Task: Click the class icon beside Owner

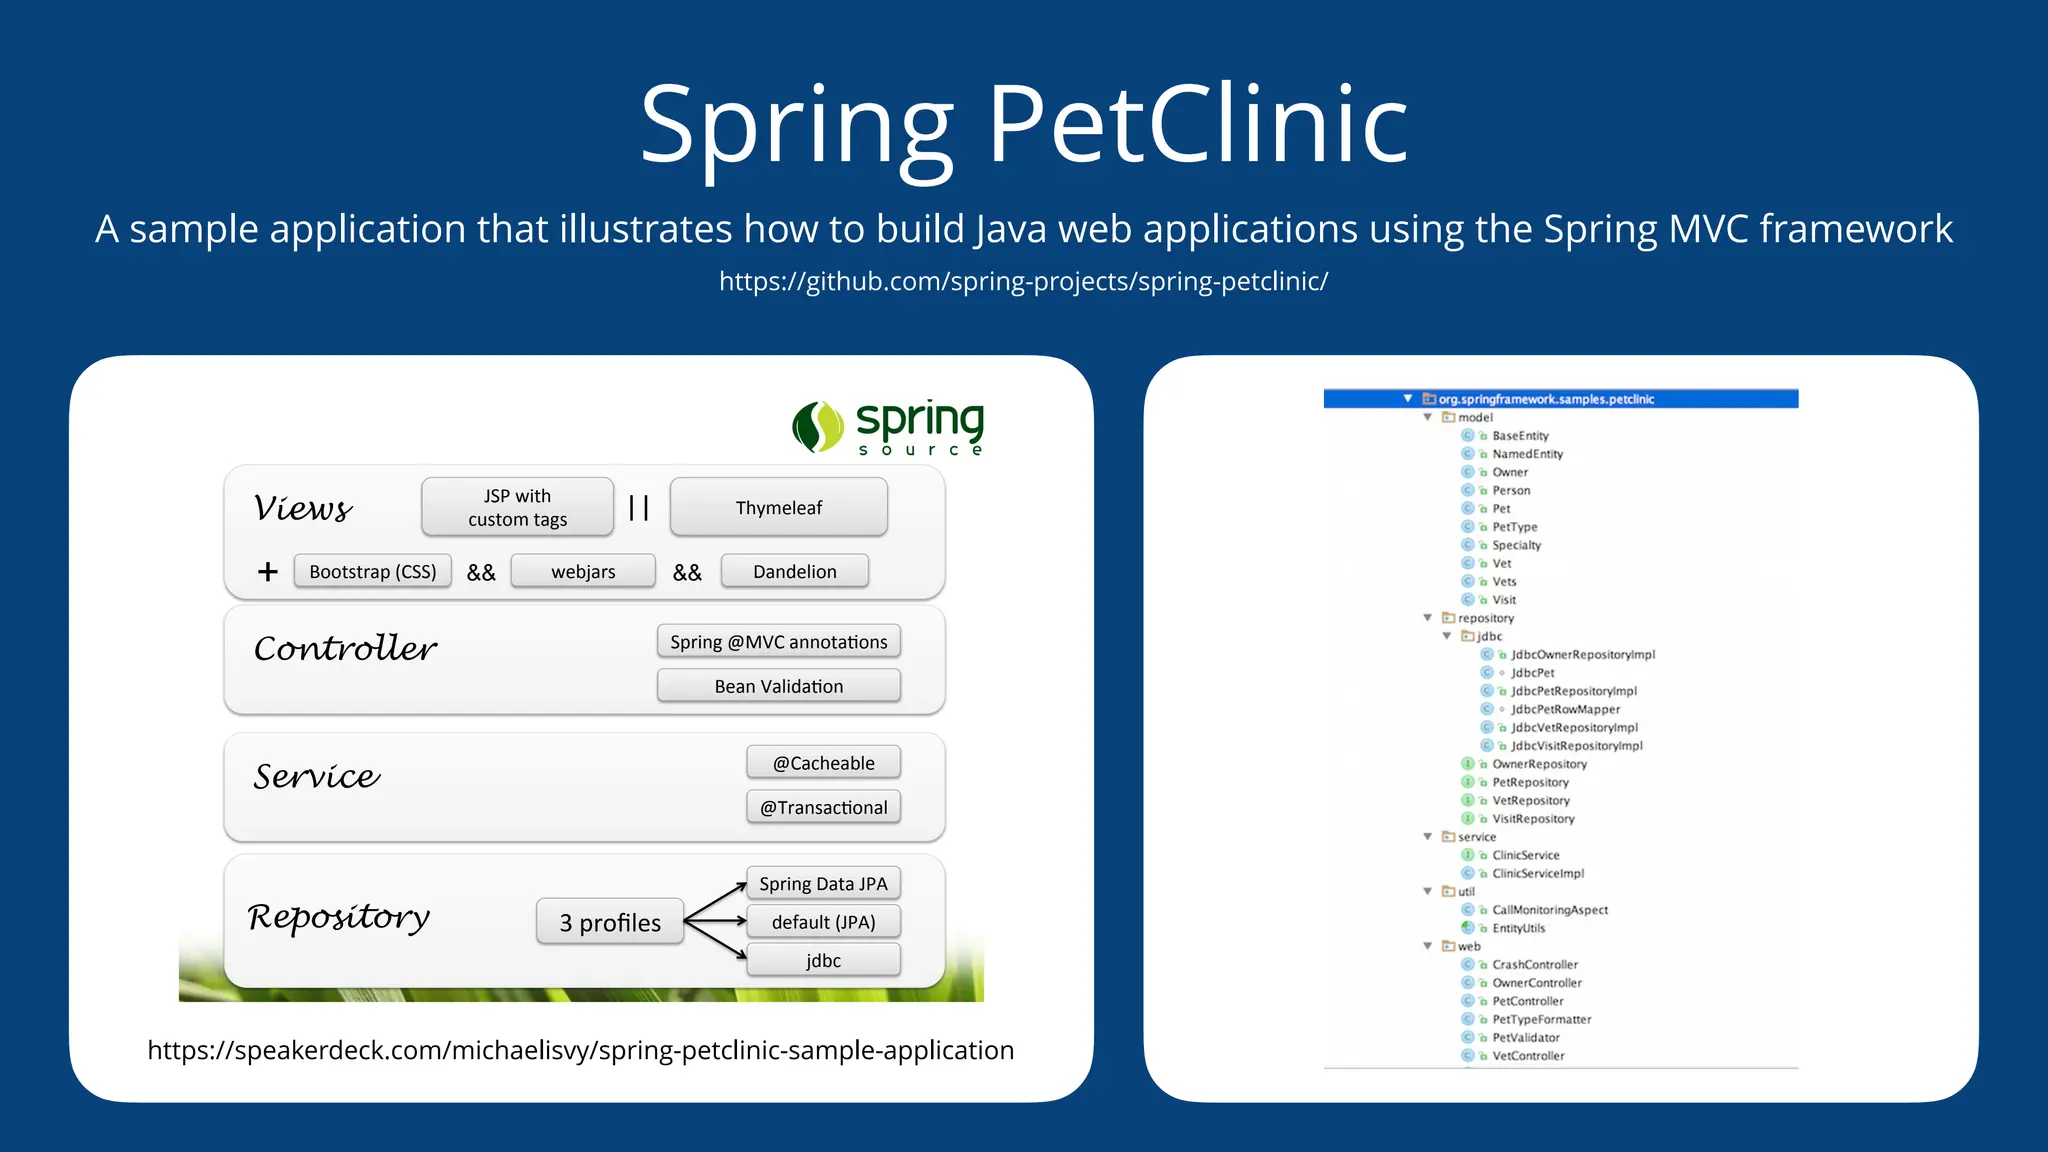Action: click(1468, 472)
